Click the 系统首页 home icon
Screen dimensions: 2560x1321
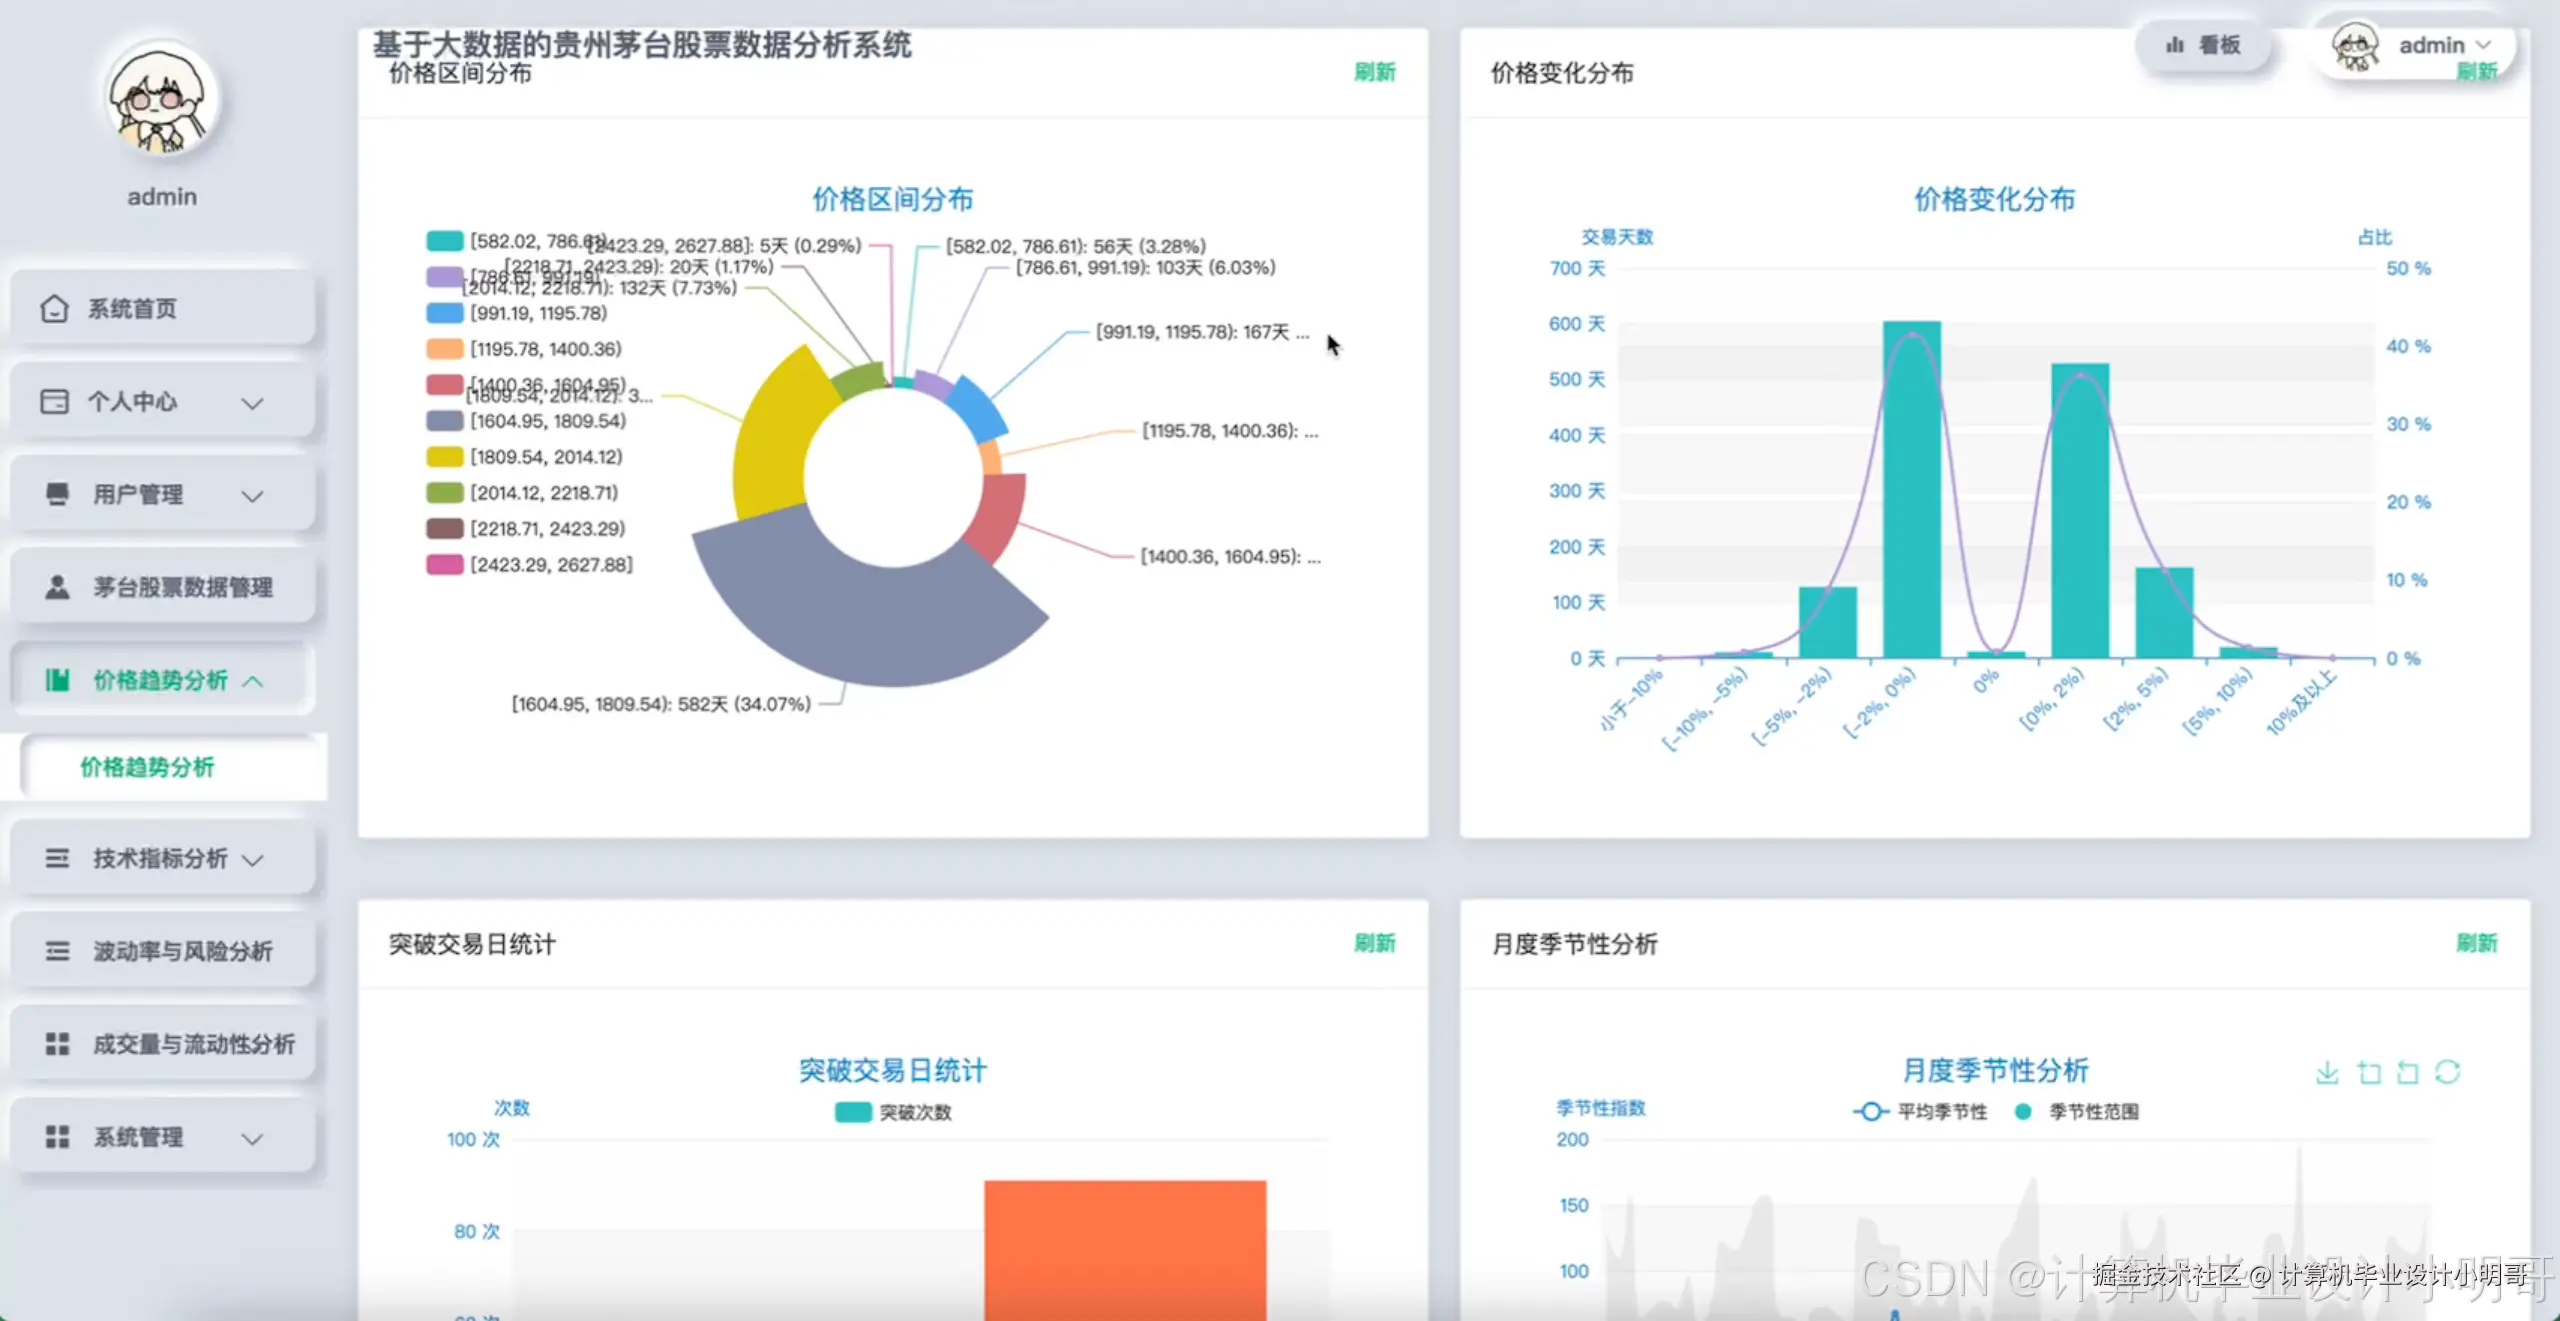pos(54,309)
